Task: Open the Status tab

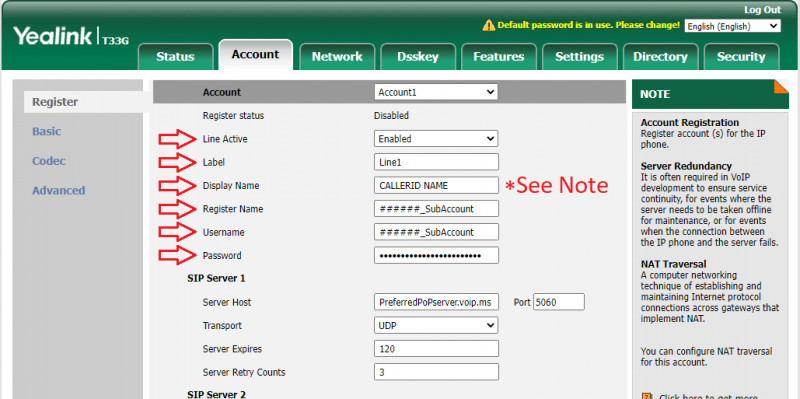Action: tap(175, 57)
